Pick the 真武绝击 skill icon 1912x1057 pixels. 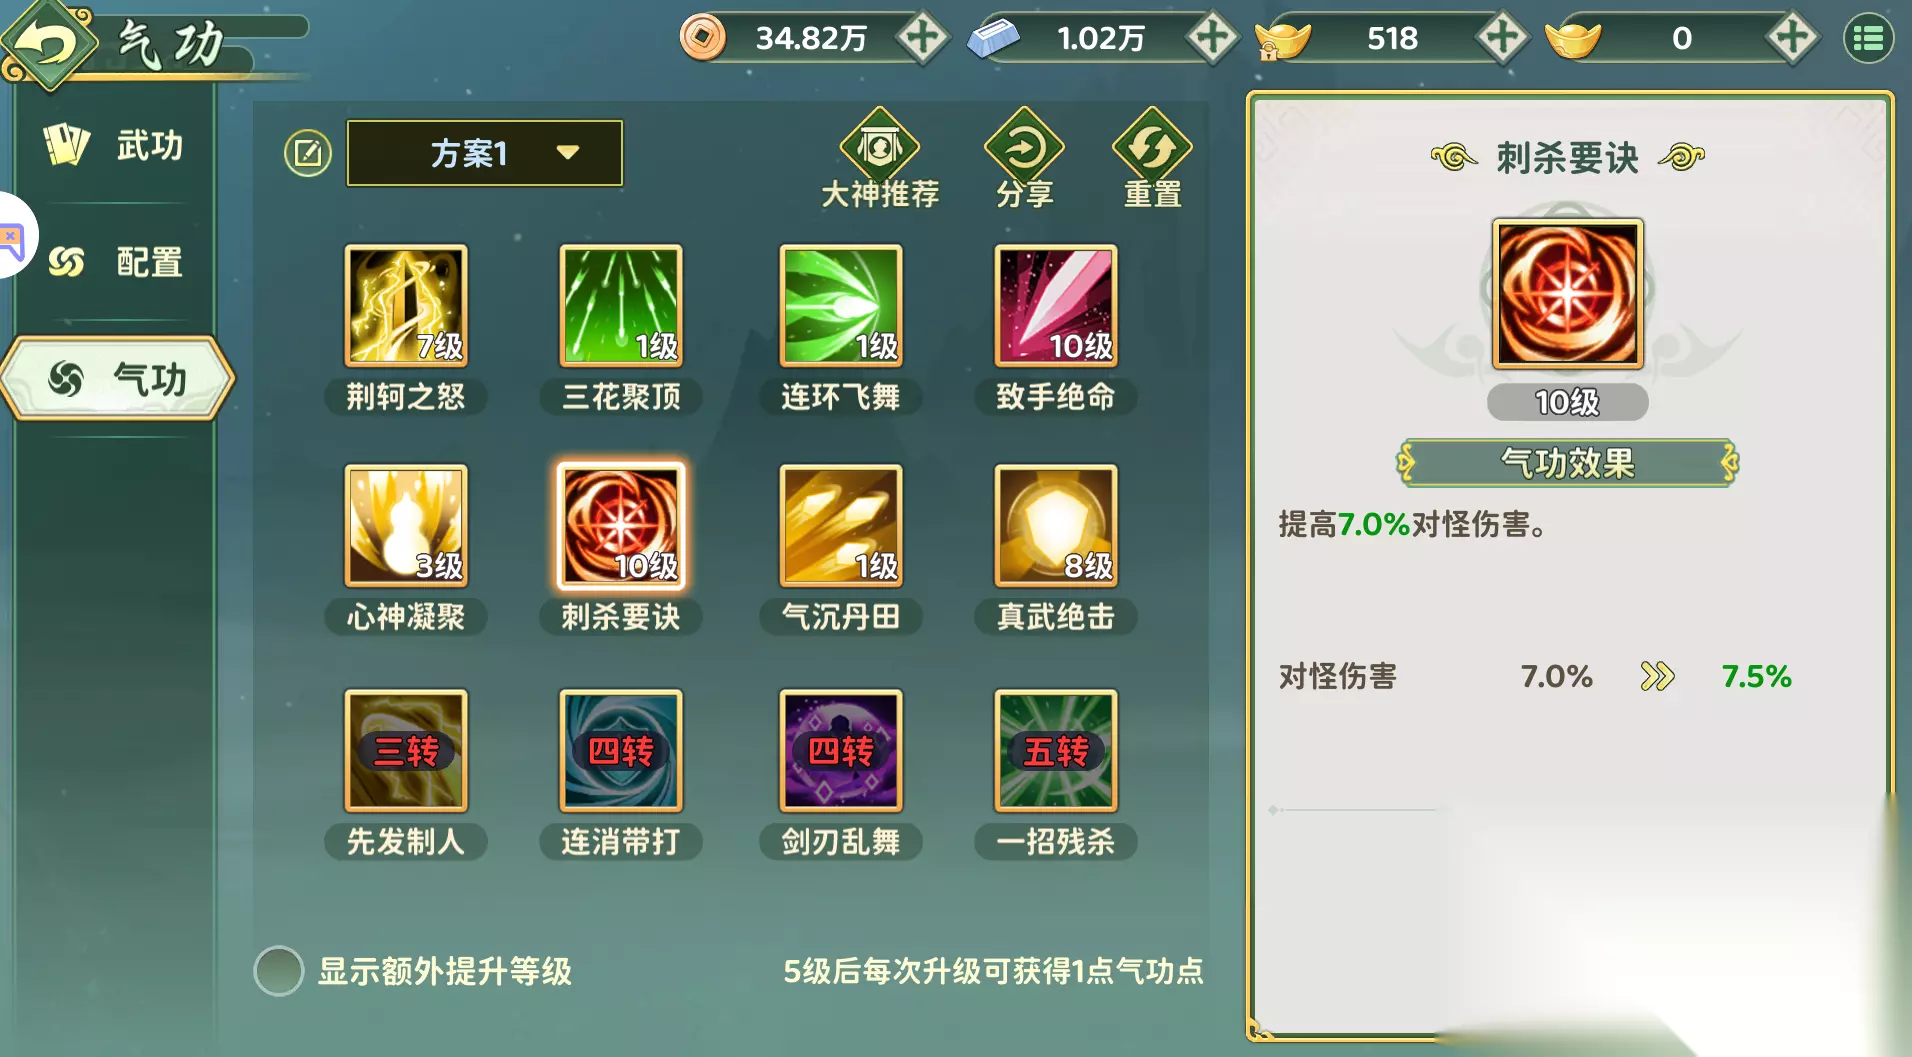(x=1055, y=525)
